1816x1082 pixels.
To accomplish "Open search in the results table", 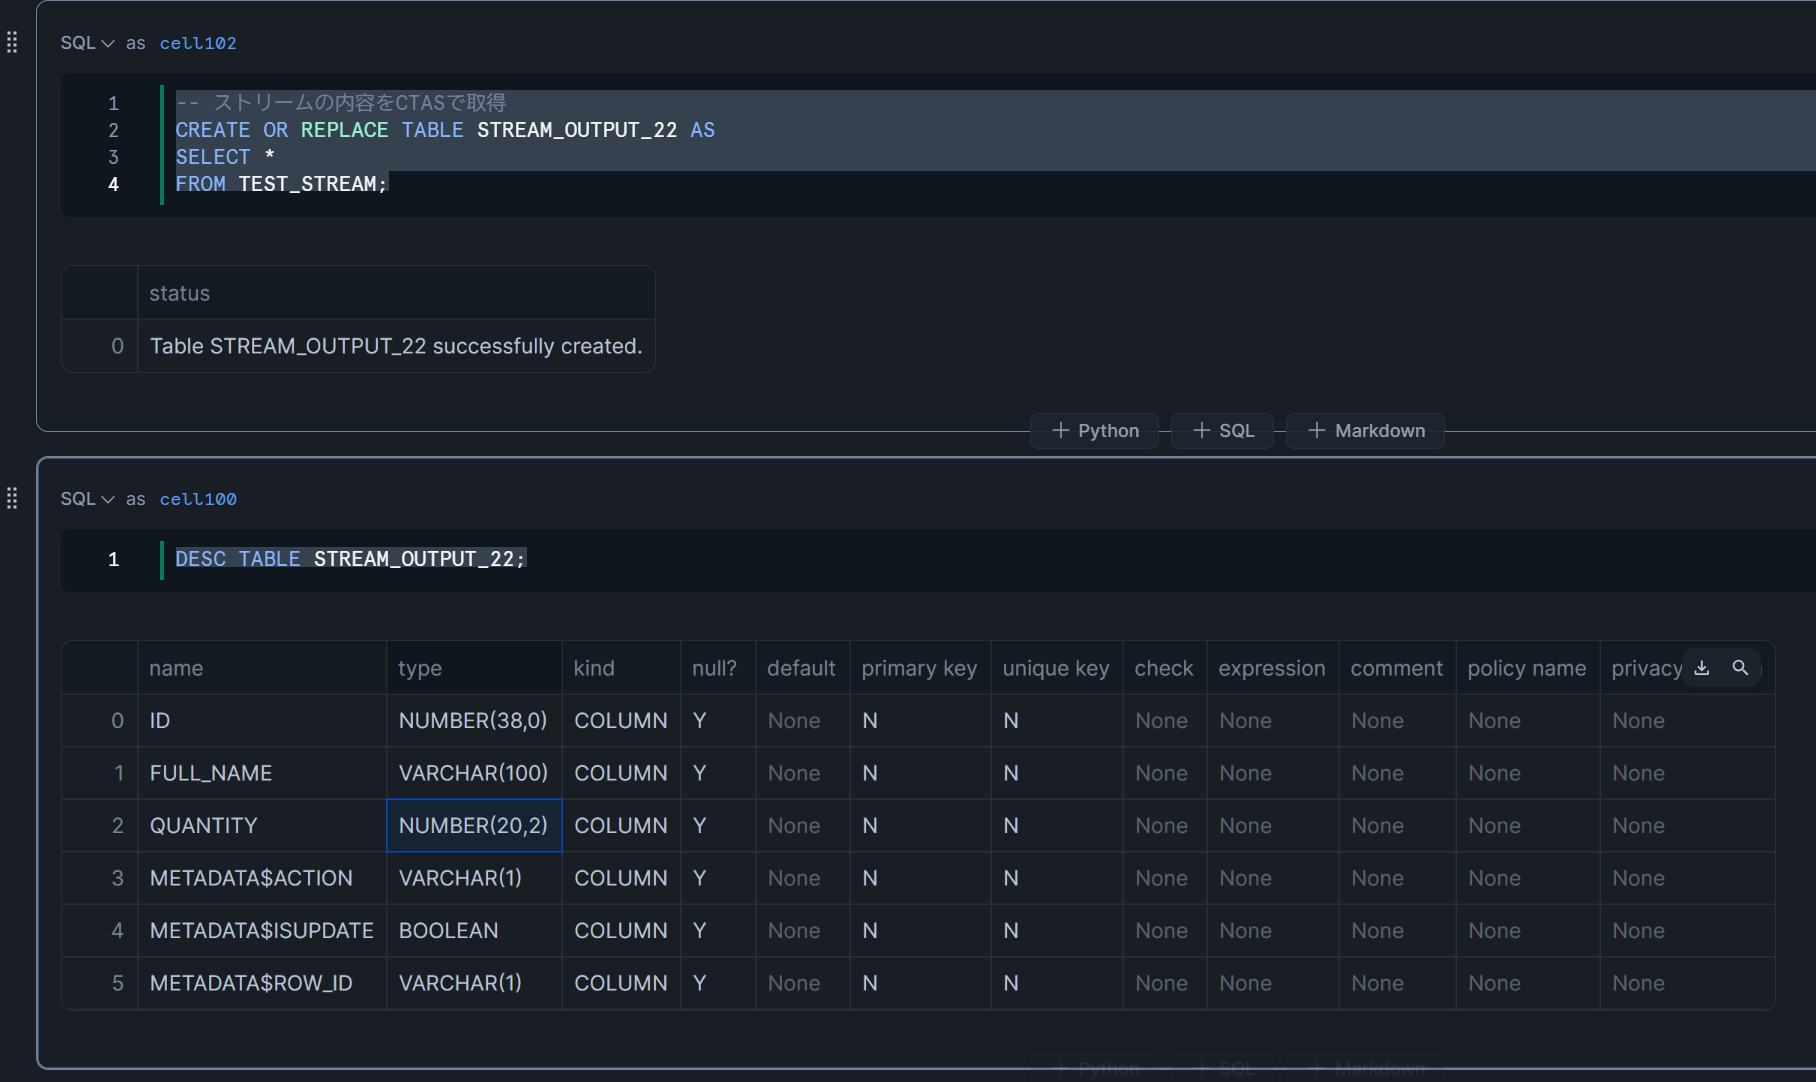I will point(1740,668).
